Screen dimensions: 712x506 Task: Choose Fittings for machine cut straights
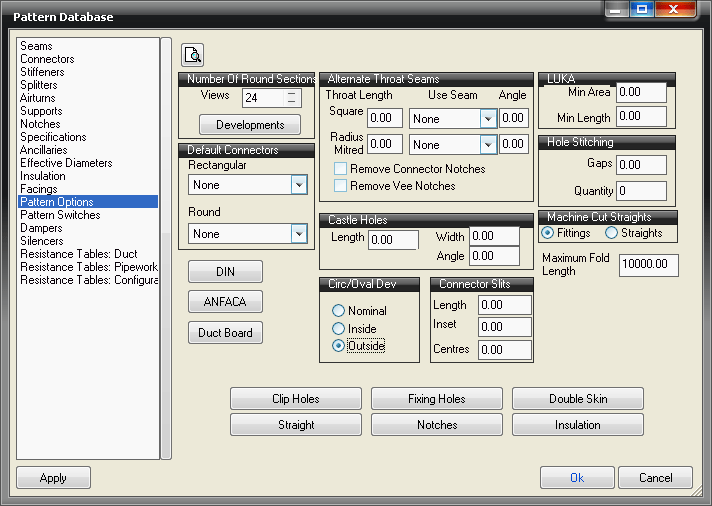click(x=548, y=233)
